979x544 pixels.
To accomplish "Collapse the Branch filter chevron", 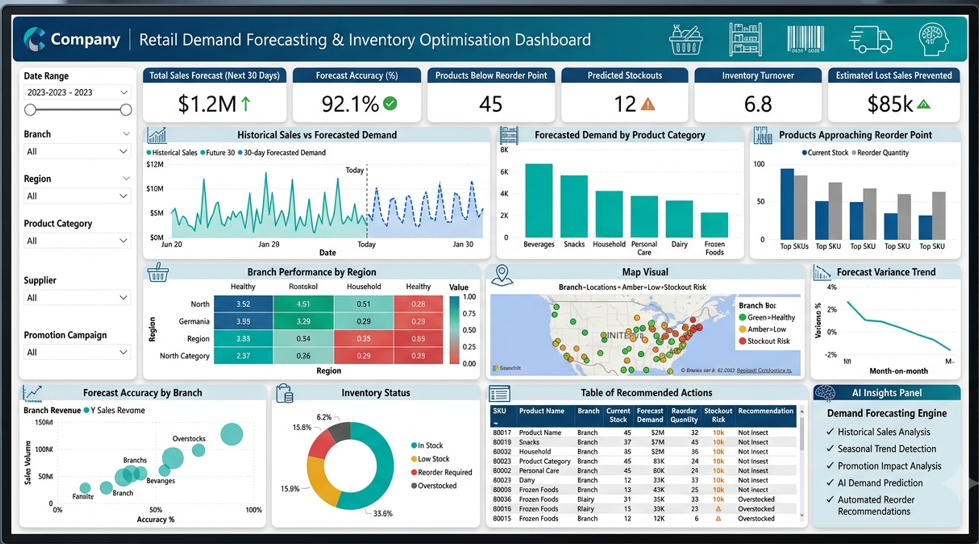I will [x=126, y=134].
